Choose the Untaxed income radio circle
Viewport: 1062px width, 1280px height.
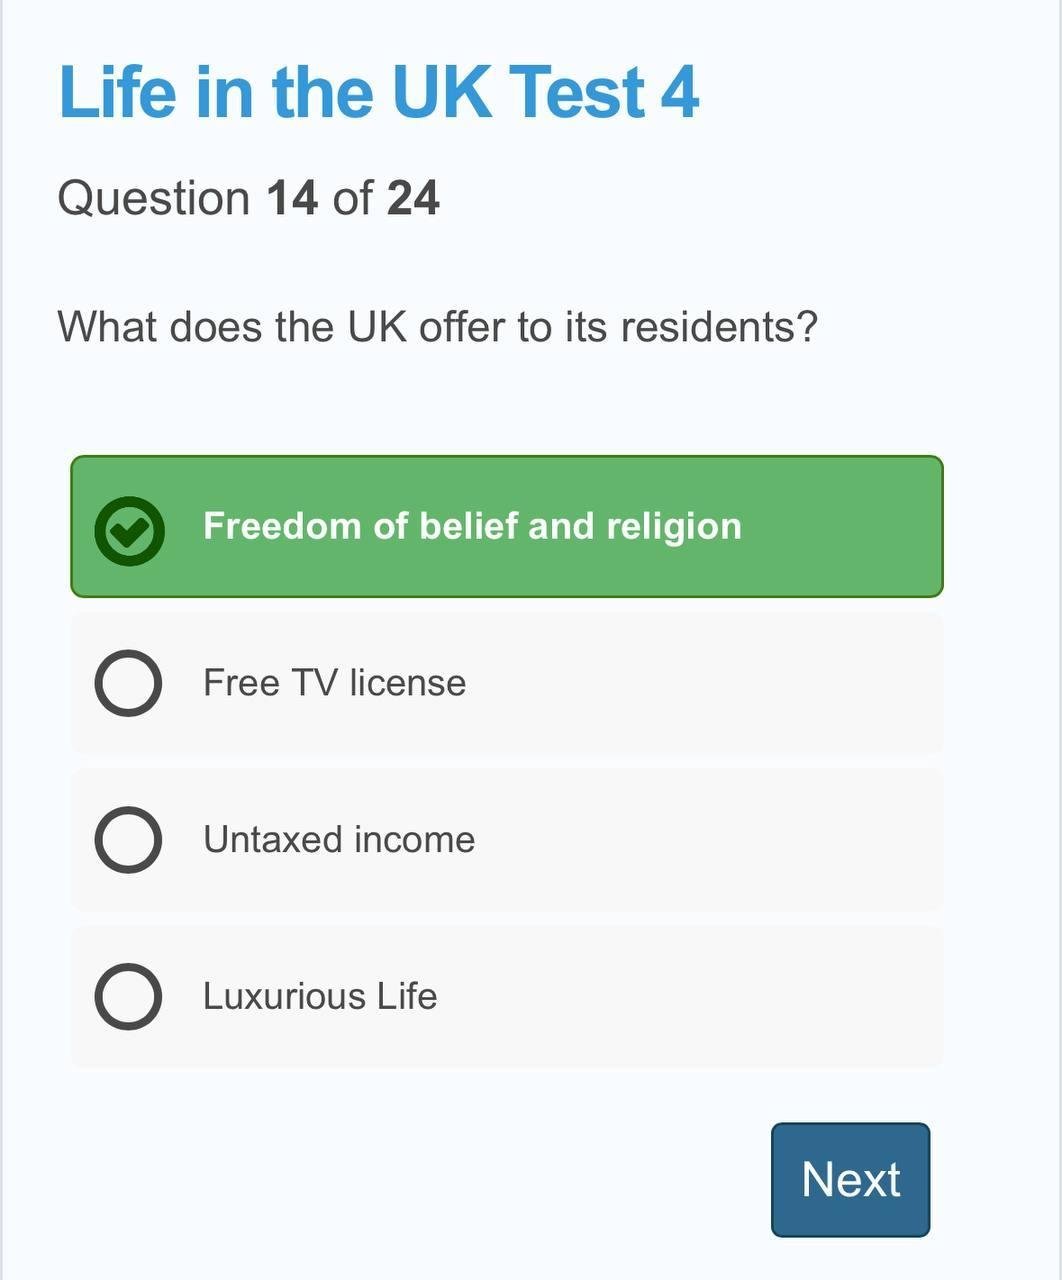click(128, 840)
